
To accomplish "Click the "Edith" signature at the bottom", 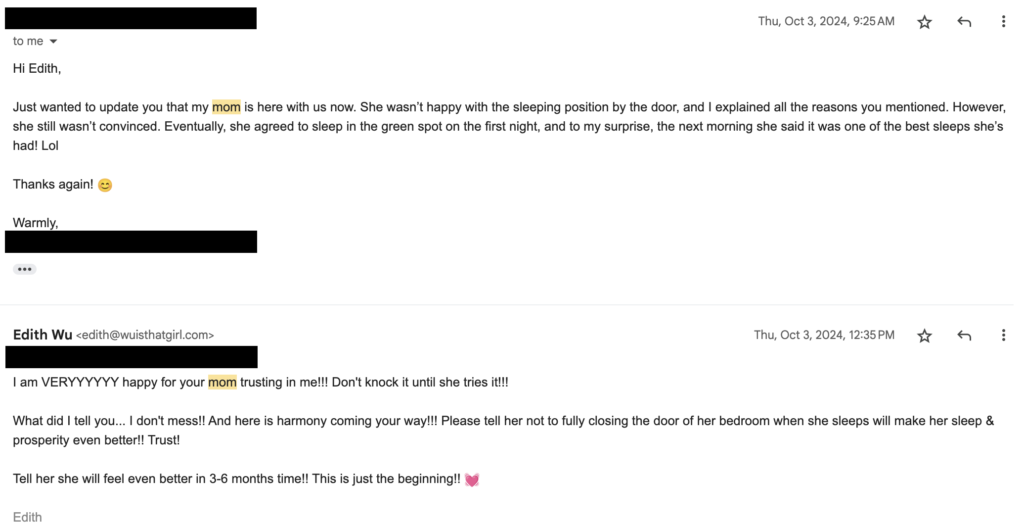I will (x=28, y=517).
